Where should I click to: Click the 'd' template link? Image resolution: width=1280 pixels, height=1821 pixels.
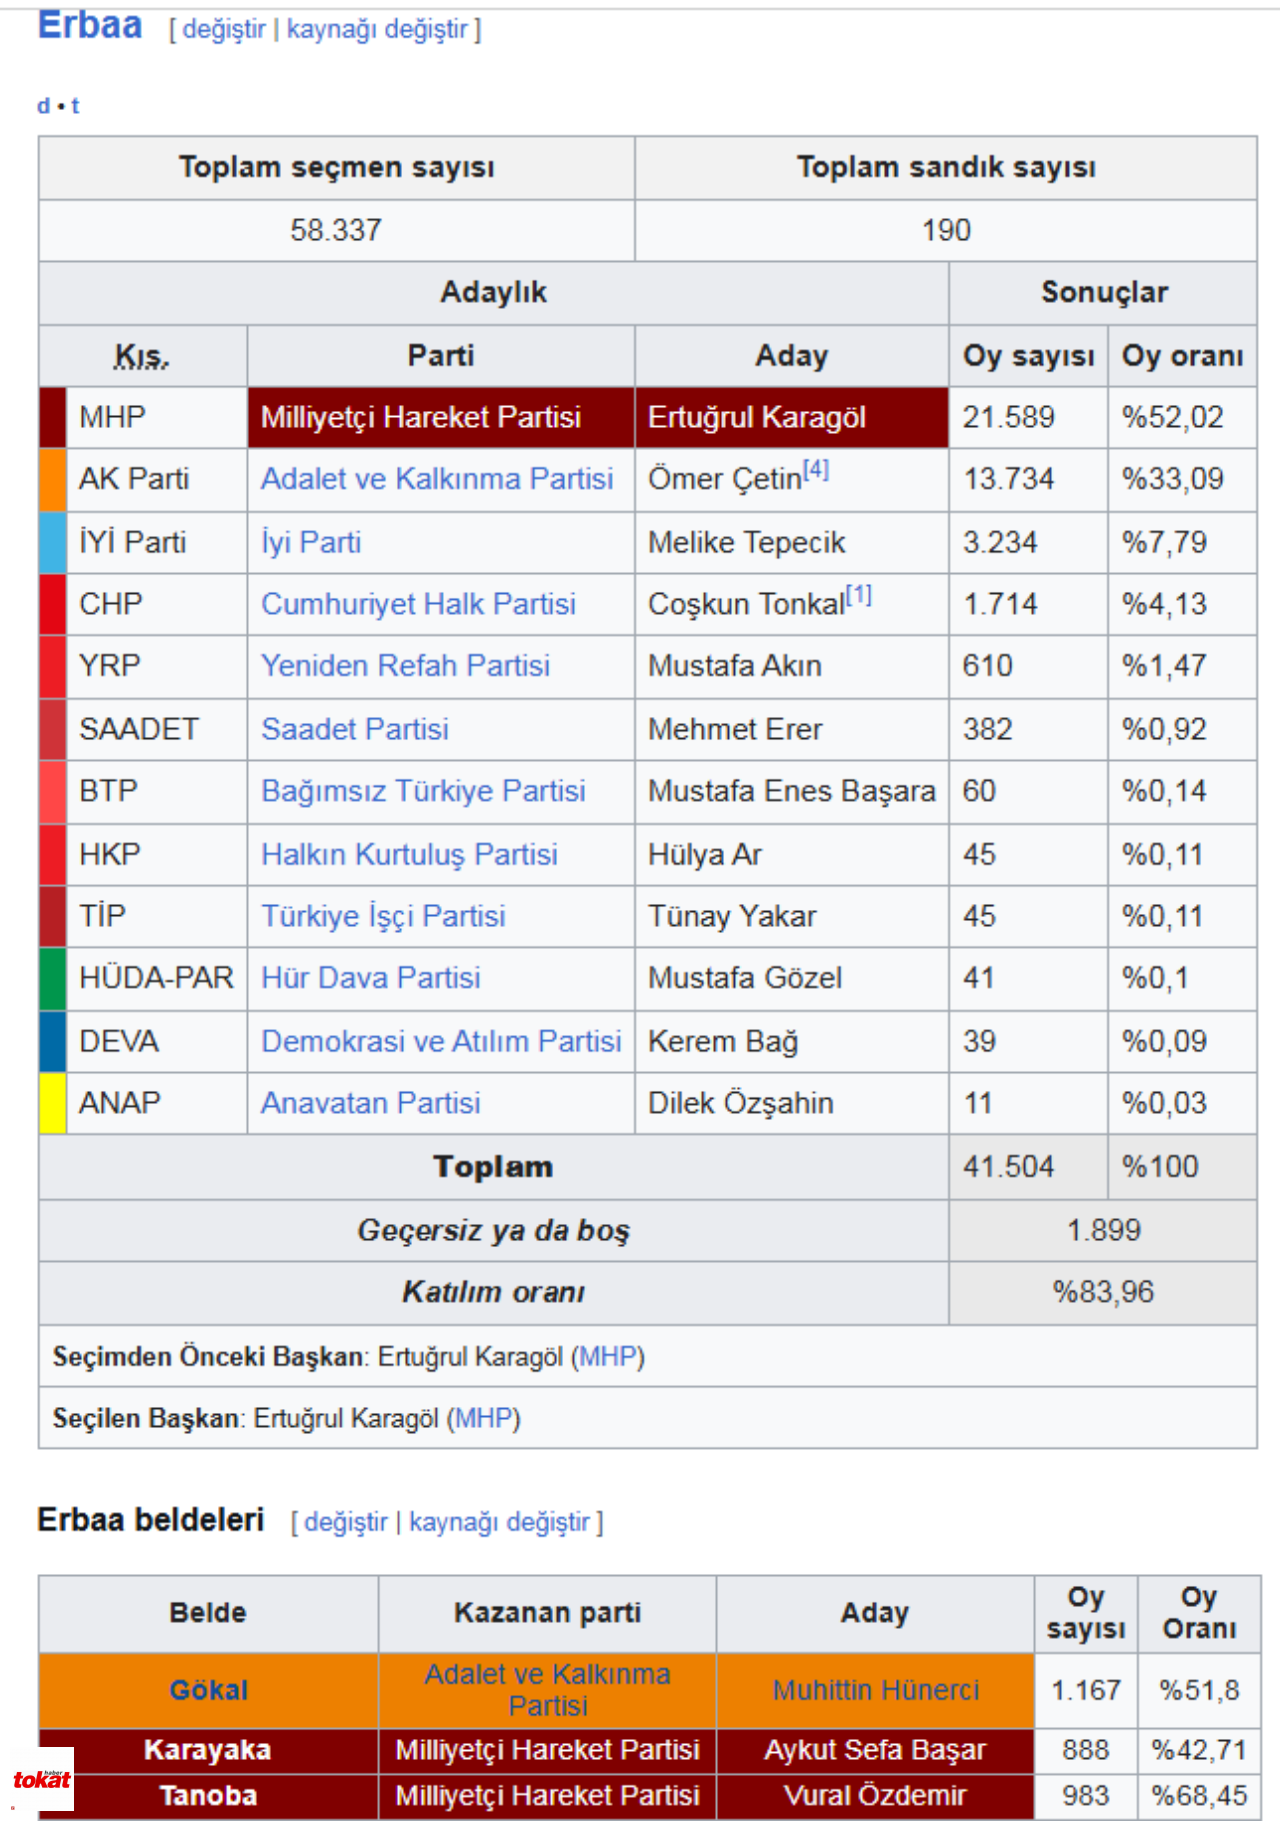pos(43,105)
